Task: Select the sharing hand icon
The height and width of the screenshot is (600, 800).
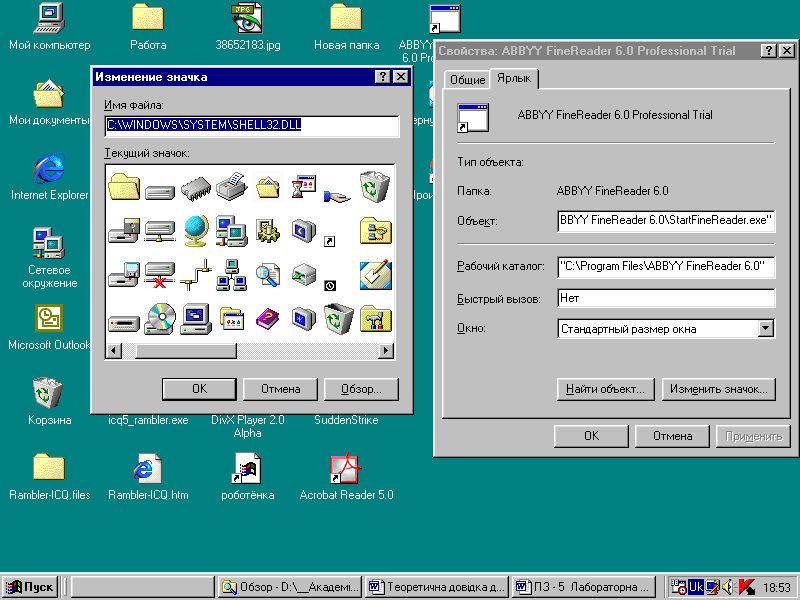Action: (337, 195)
